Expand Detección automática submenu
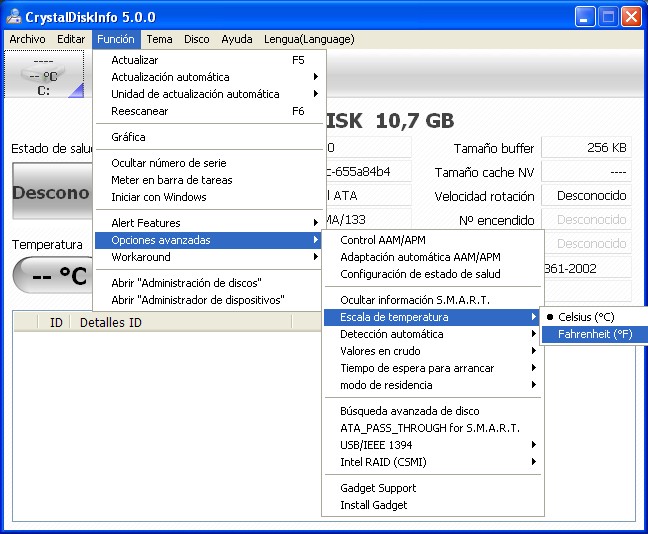The height and width of the screenshot is (534, 648). (432, 334)
